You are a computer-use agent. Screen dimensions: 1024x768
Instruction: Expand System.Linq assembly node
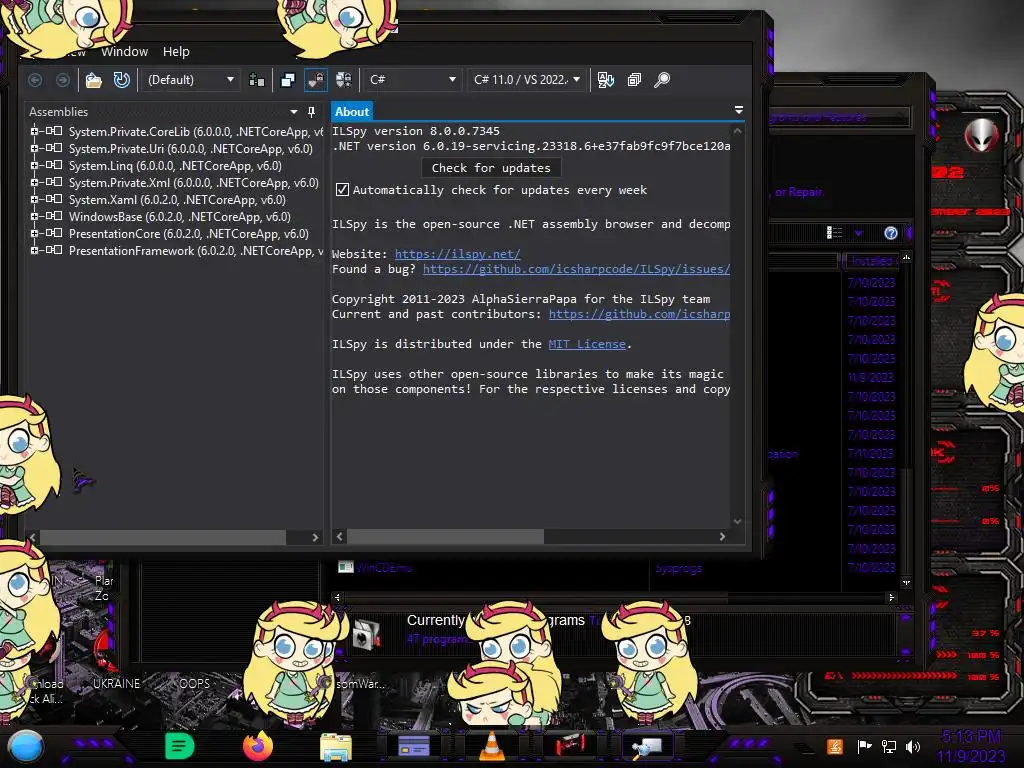(x=34, y=165)
